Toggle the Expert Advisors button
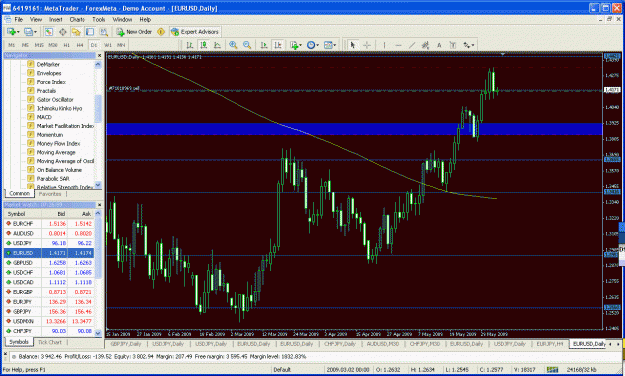This screenshot has height=376, width=625. coord(195,32)
